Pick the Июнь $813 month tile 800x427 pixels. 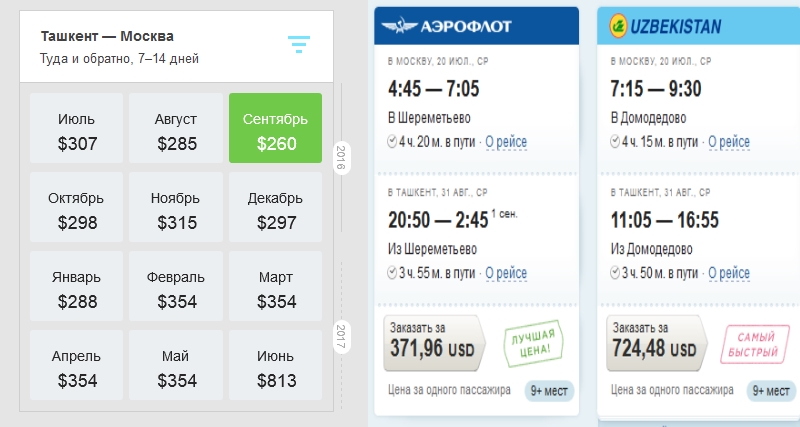[275, 367]
